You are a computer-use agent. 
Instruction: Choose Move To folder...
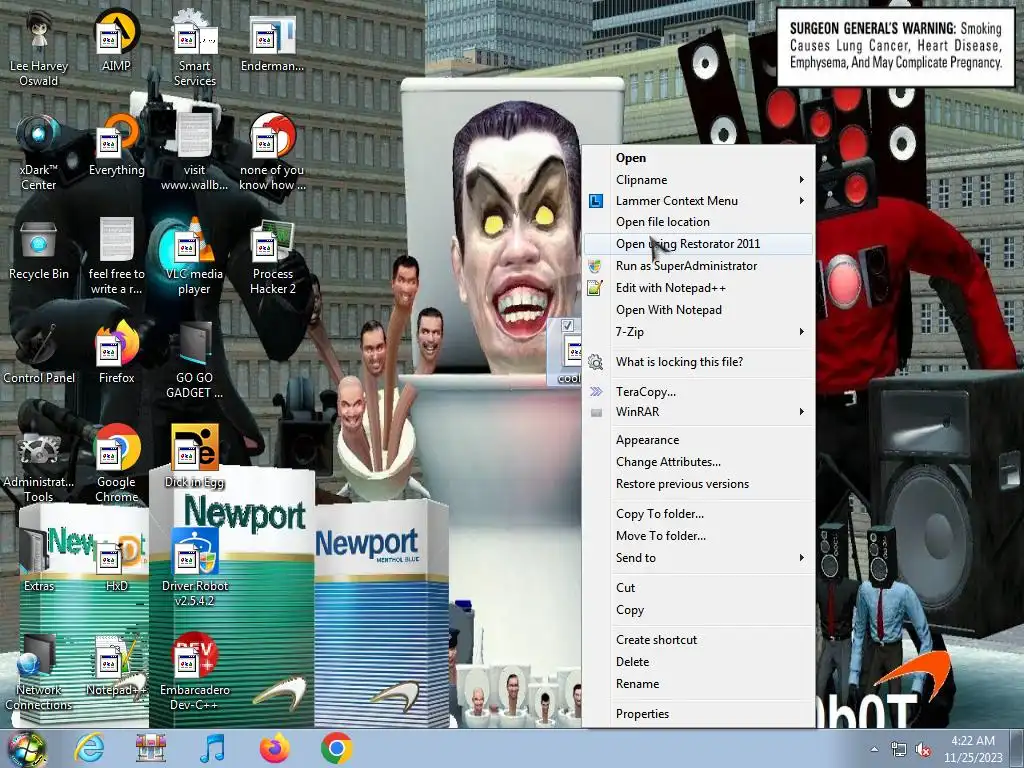point(697,536)
